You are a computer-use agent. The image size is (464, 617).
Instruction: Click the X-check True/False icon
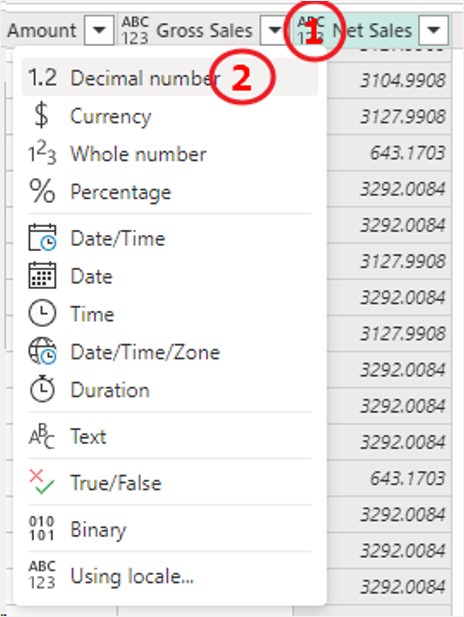(42, 482)
